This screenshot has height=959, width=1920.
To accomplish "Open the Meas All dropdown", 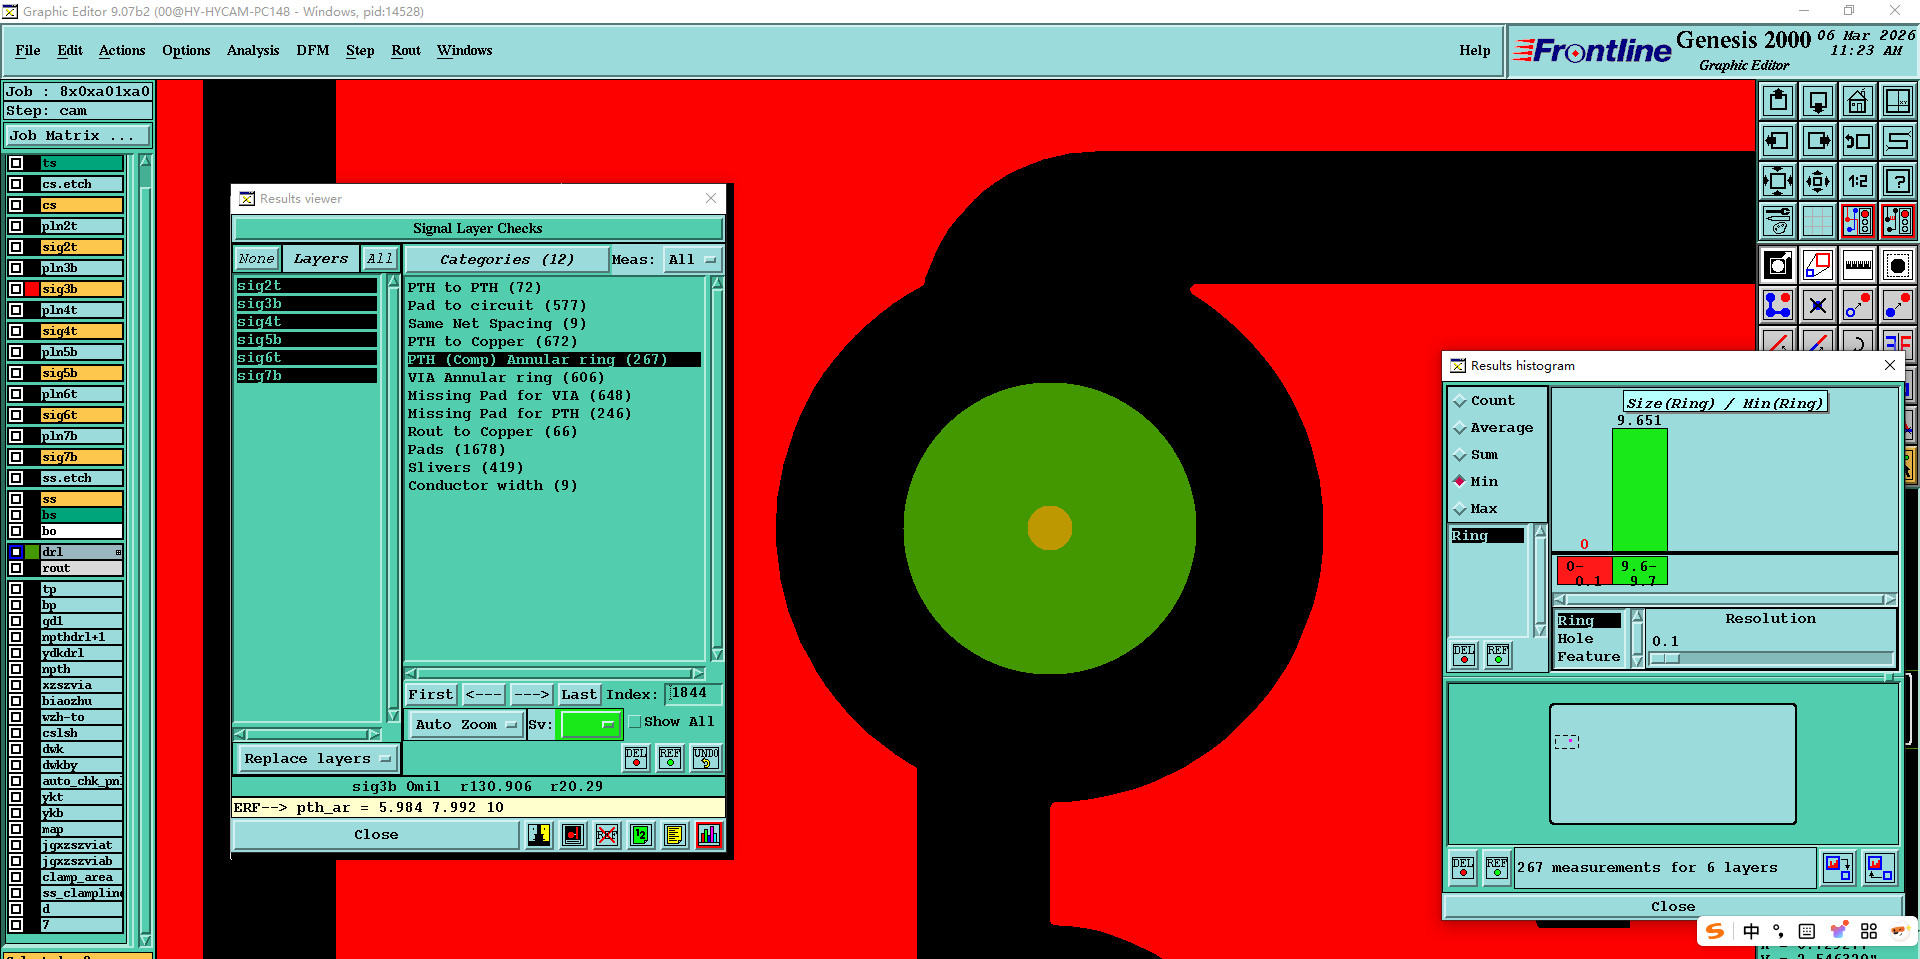I will 692,260.
